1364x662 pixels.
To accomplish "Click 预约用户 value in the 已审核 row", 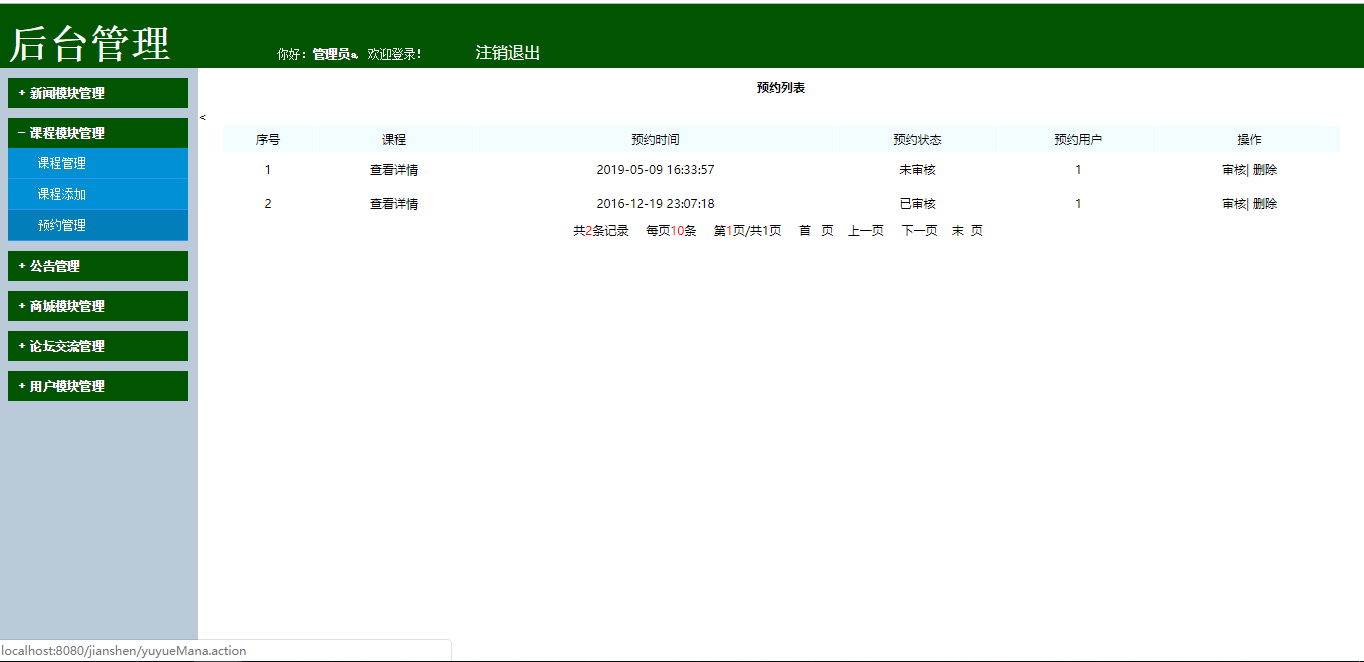I will 1078,204.
